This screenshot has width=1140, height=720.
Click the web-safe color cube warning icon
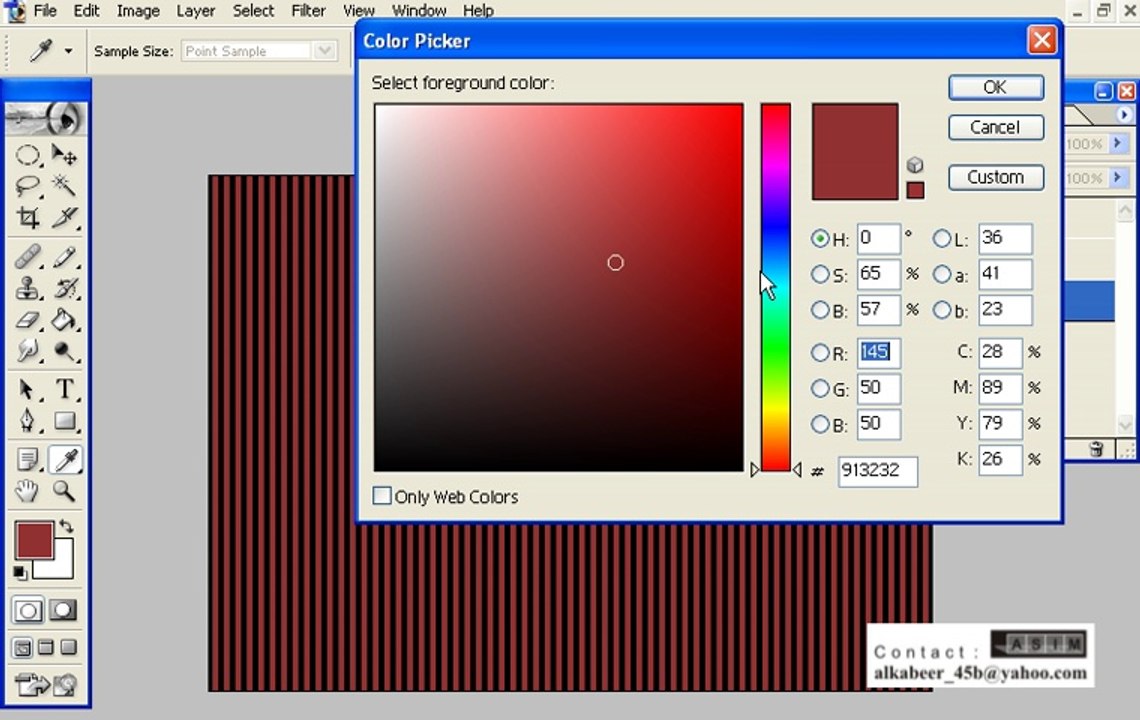point(915,165)
